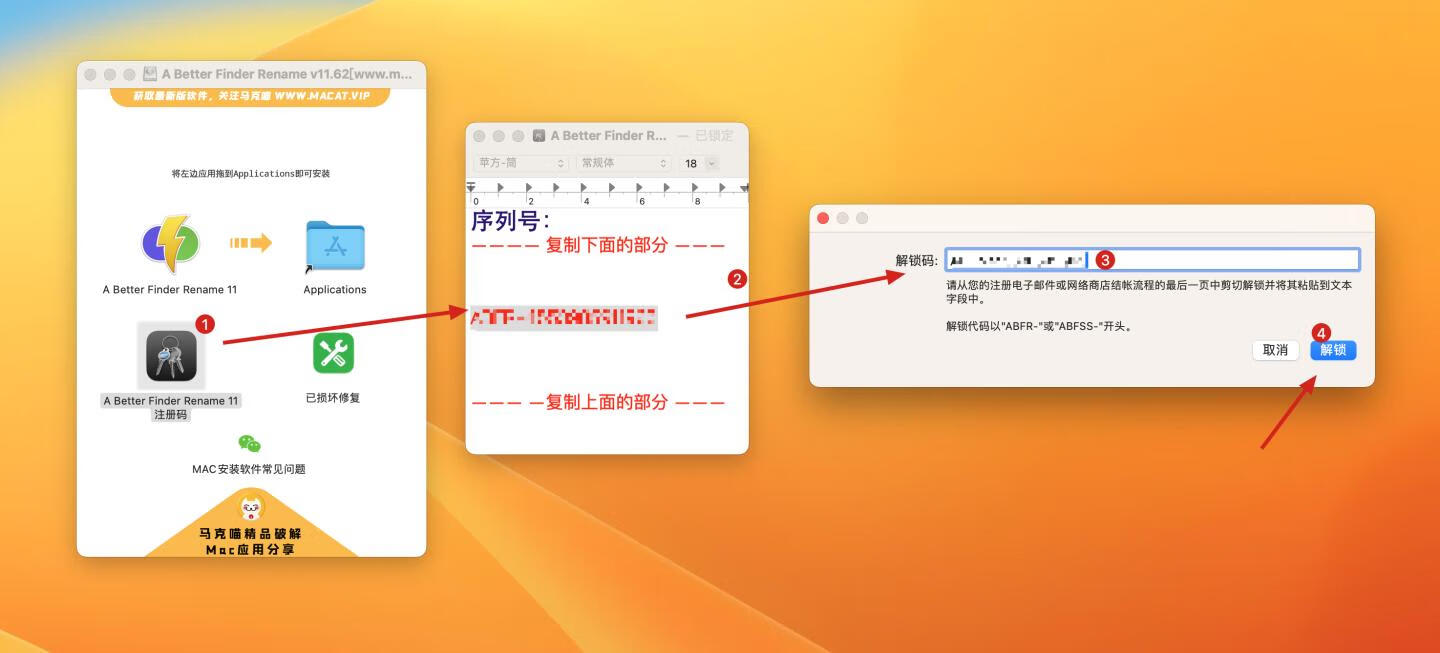
Task: Click the ruler in the text editor window
Action: 607,193
